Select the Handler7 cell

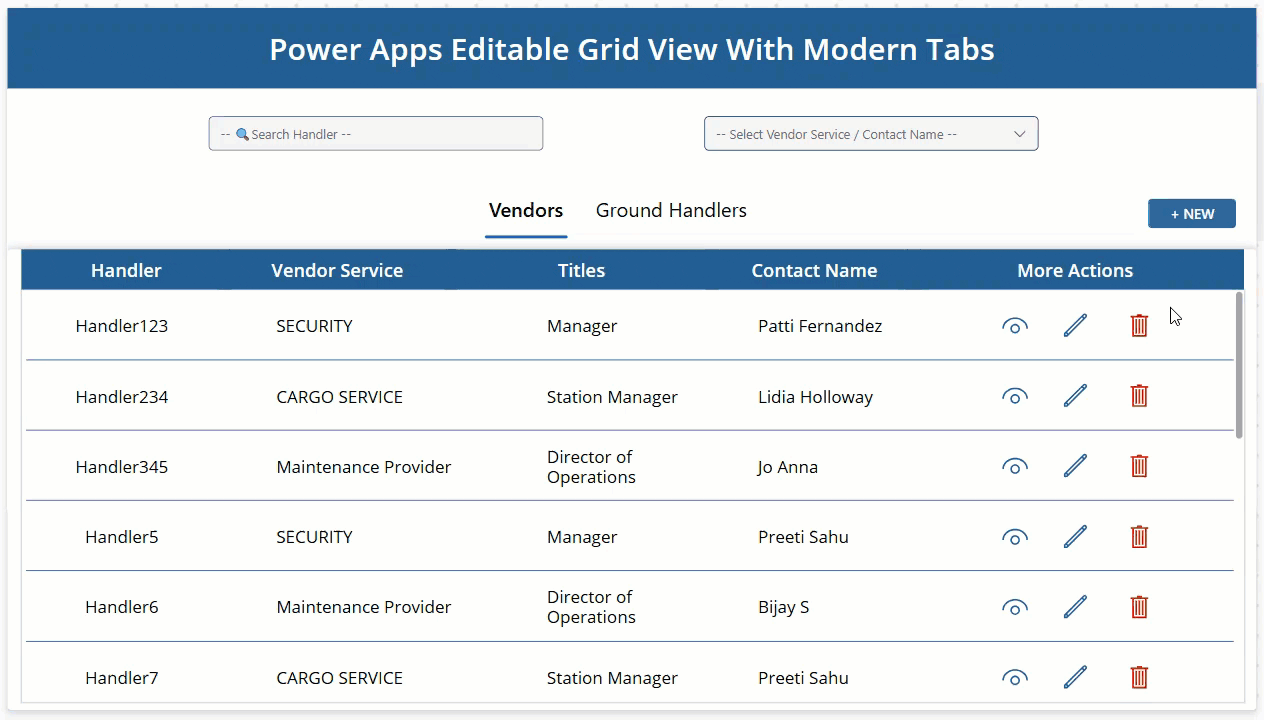[122, 678]
